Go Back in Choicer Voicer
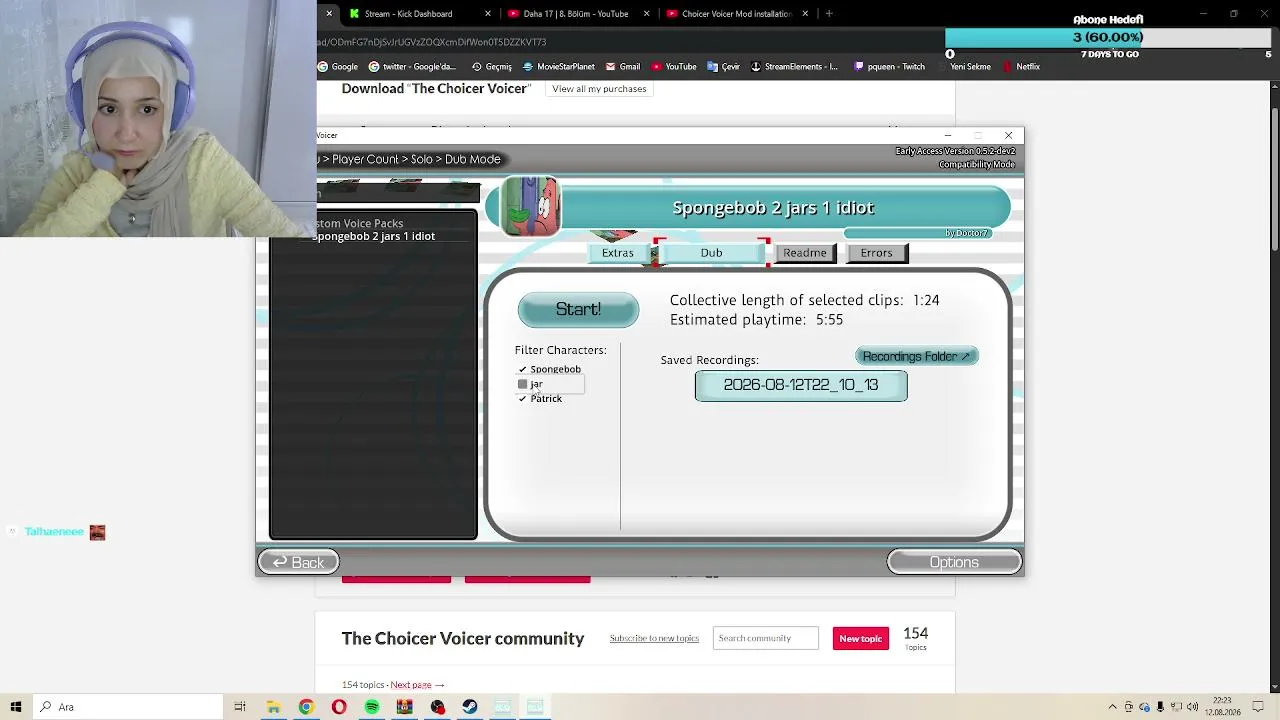1280x720 pixels. point(298,563)
